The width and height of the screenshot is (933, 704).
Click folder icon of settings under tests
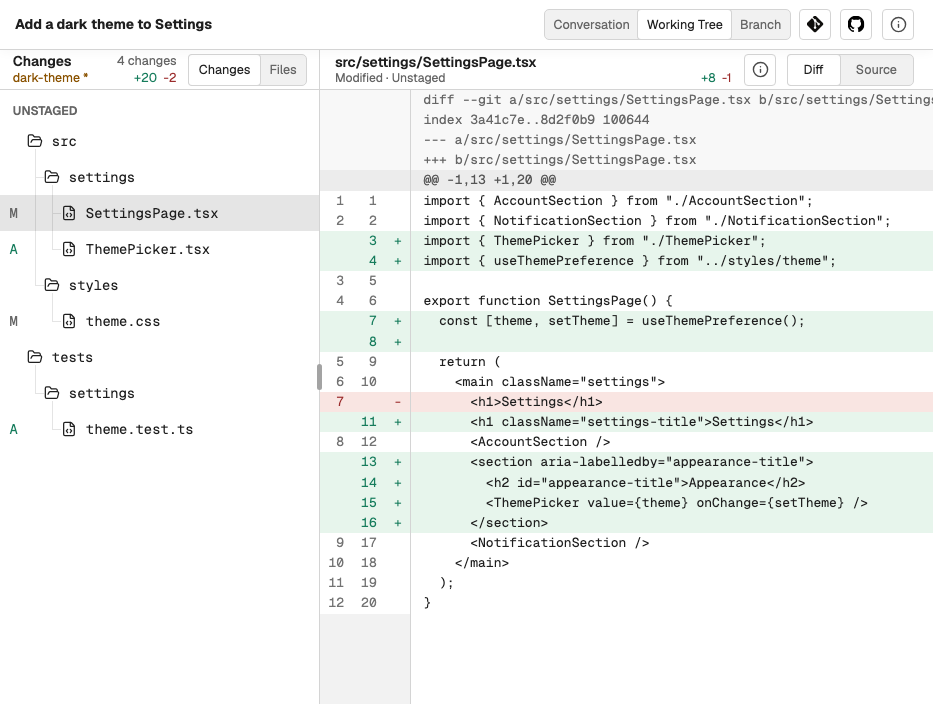[x=52, y=393]
